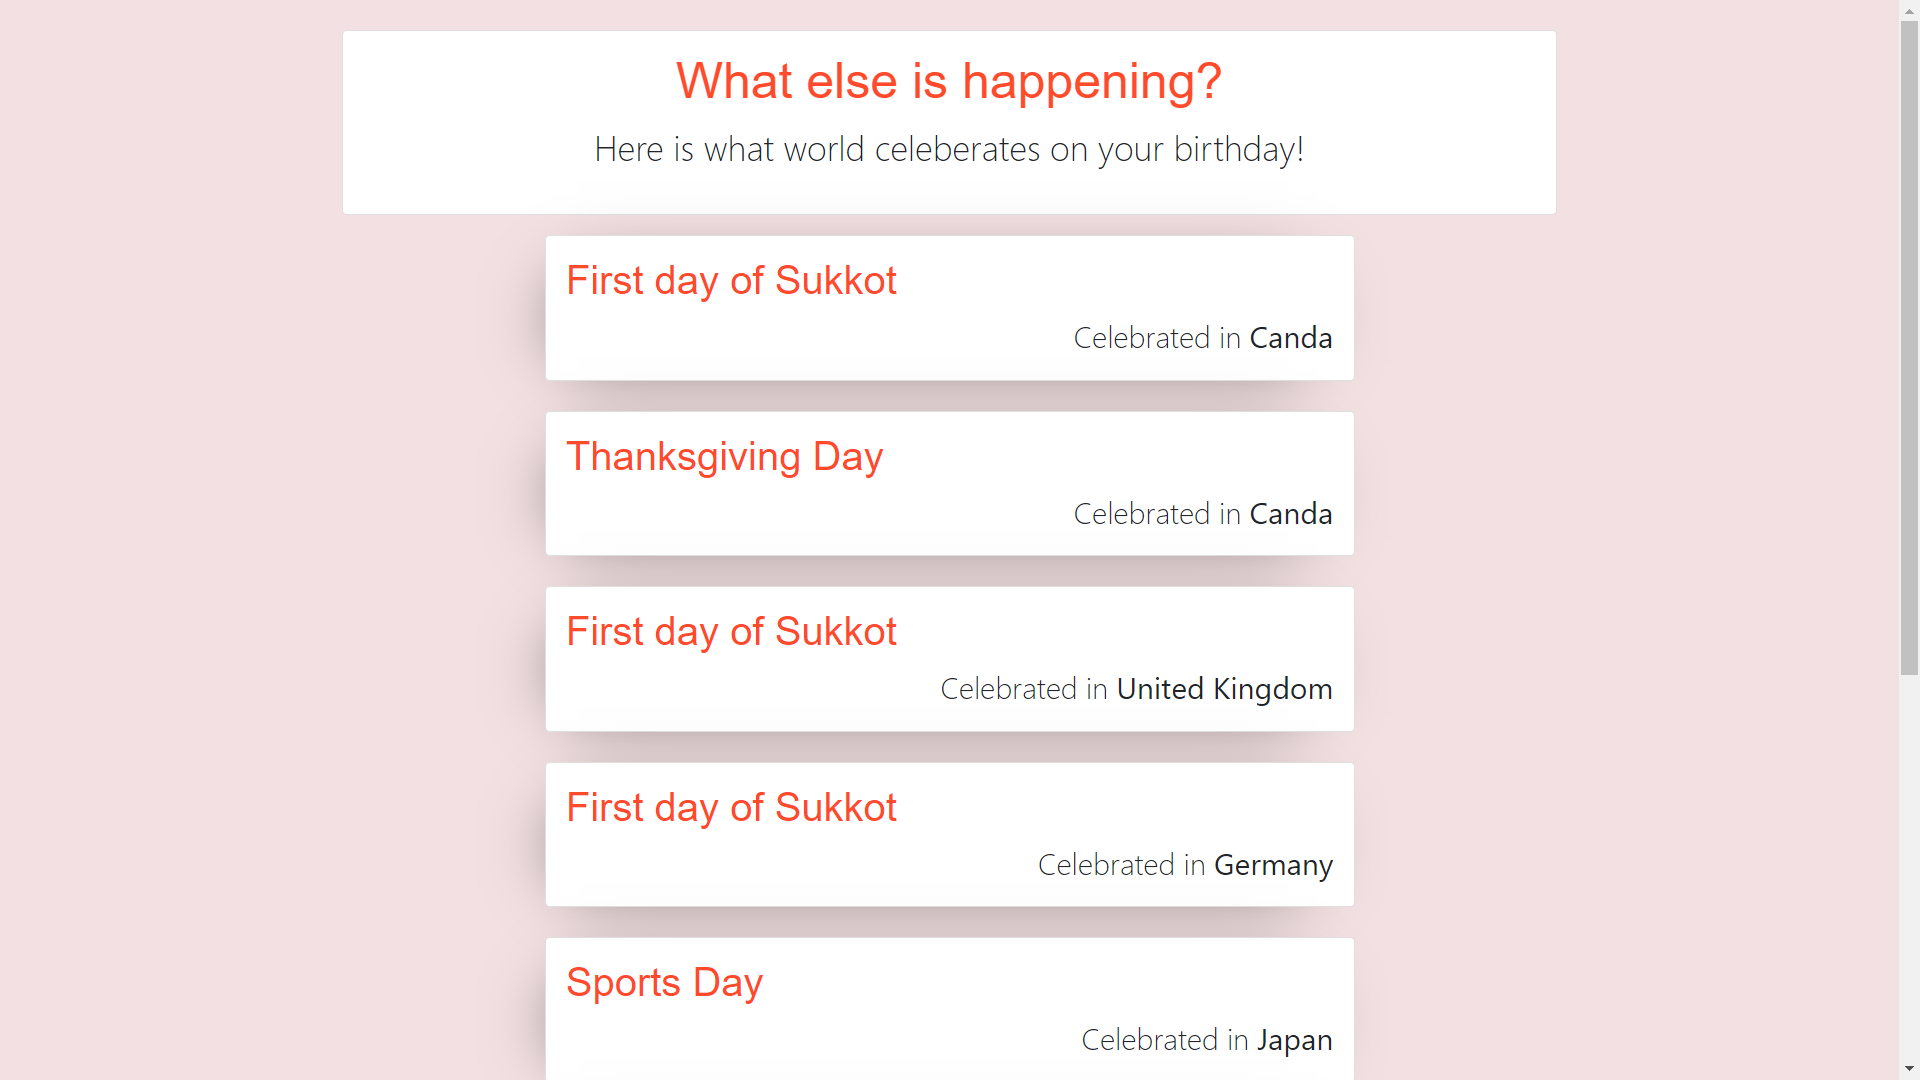Viewport: 1920px width, 1080px height.
Task: Click "Canda" in the Thanksgiving Day card
Action: (1290, 514)
